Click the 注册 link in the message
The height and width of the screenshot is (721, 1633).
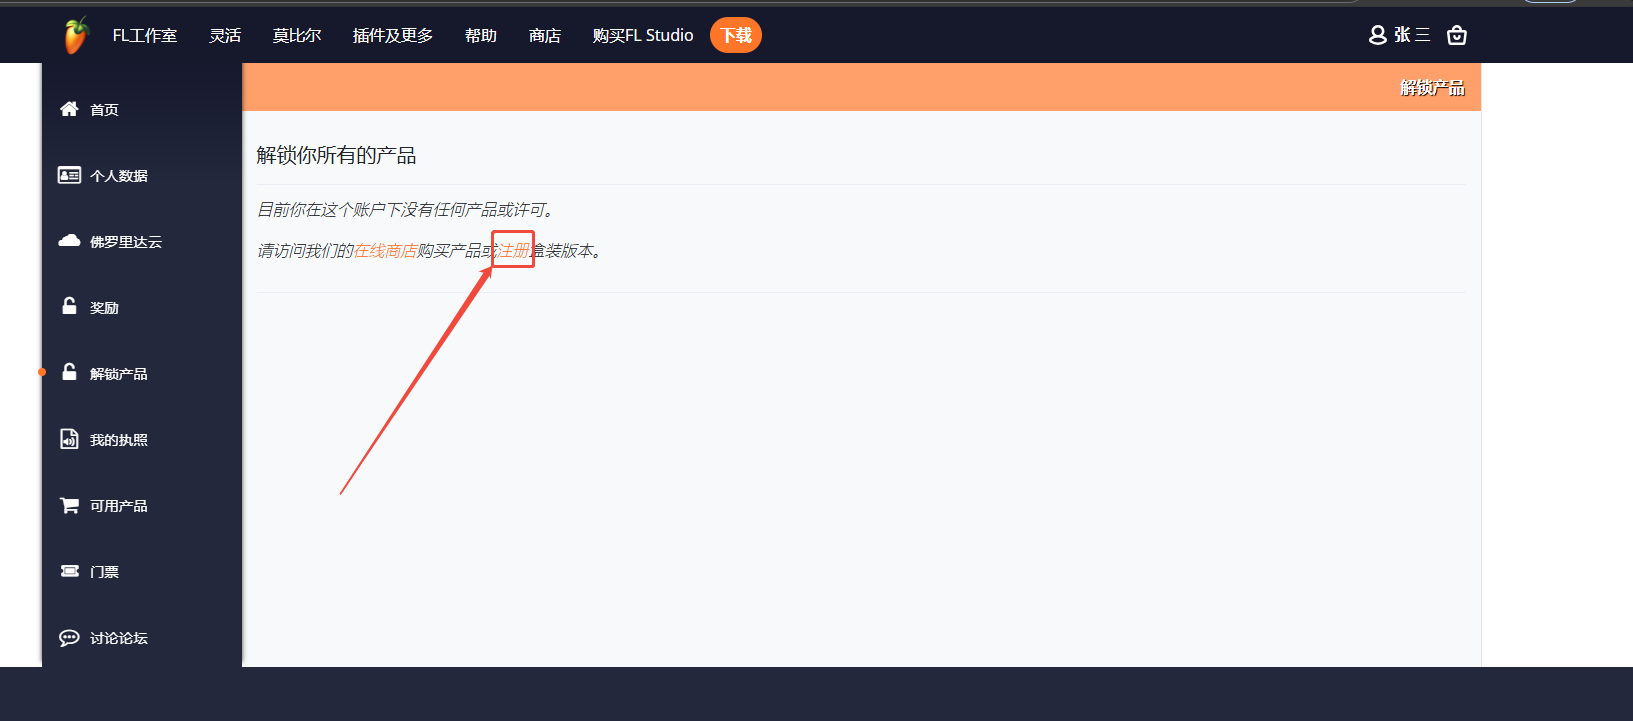tap(513, 251)
